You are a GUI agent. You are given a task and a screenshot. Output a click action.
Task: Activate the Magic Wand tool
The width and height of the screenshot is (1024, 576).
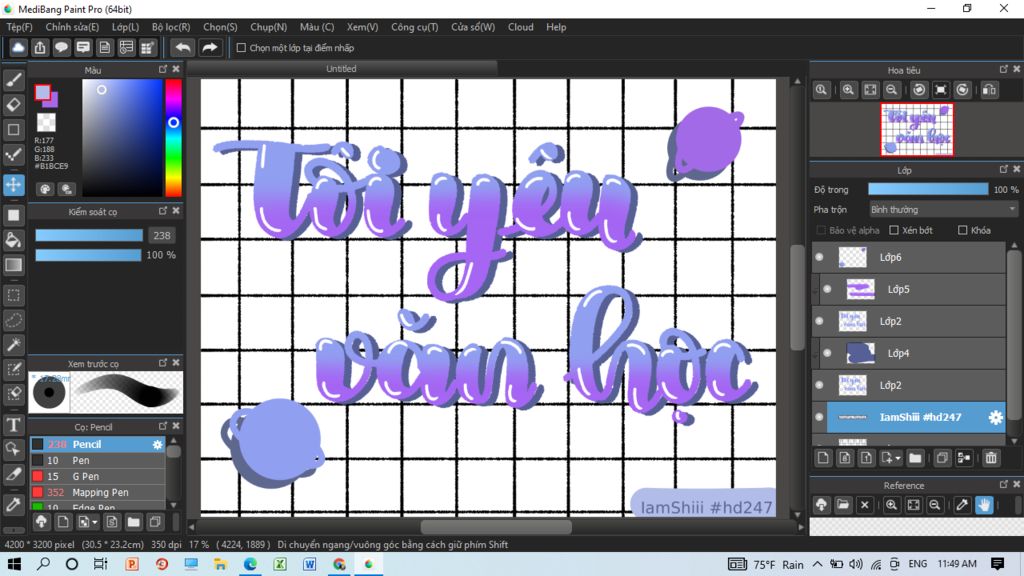pyautogui.click(x=14, y=345)
